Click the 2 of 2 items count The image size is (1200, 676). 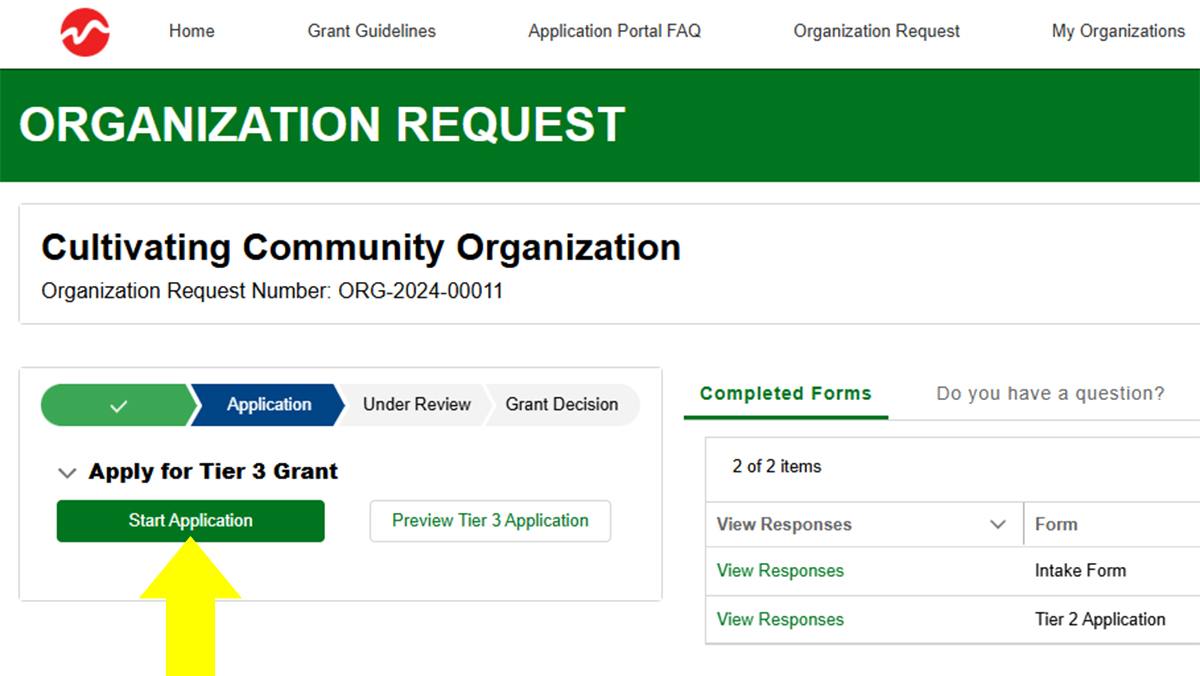[x=777, y=467]
